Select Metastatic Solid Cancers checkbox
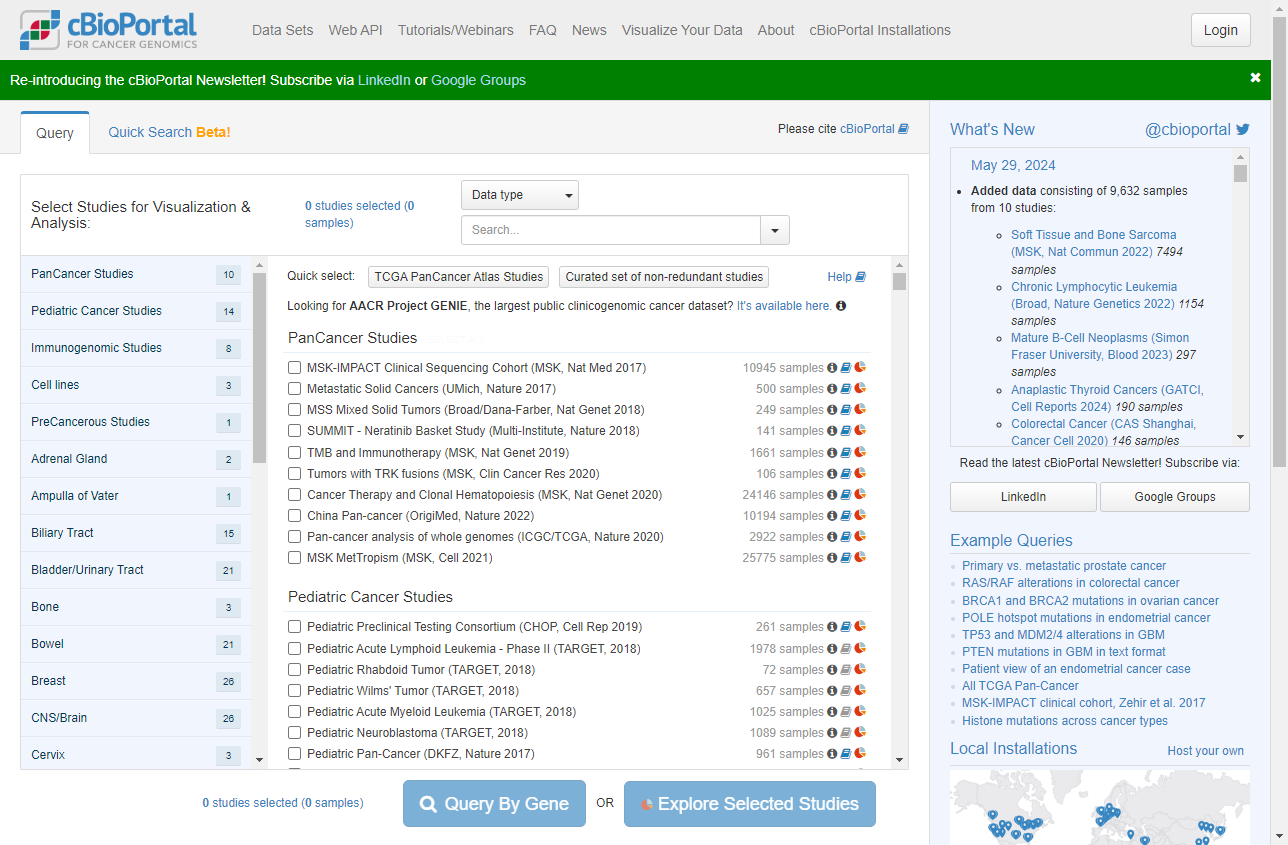This screenshot has height=845, width=1288. point(295,389)
